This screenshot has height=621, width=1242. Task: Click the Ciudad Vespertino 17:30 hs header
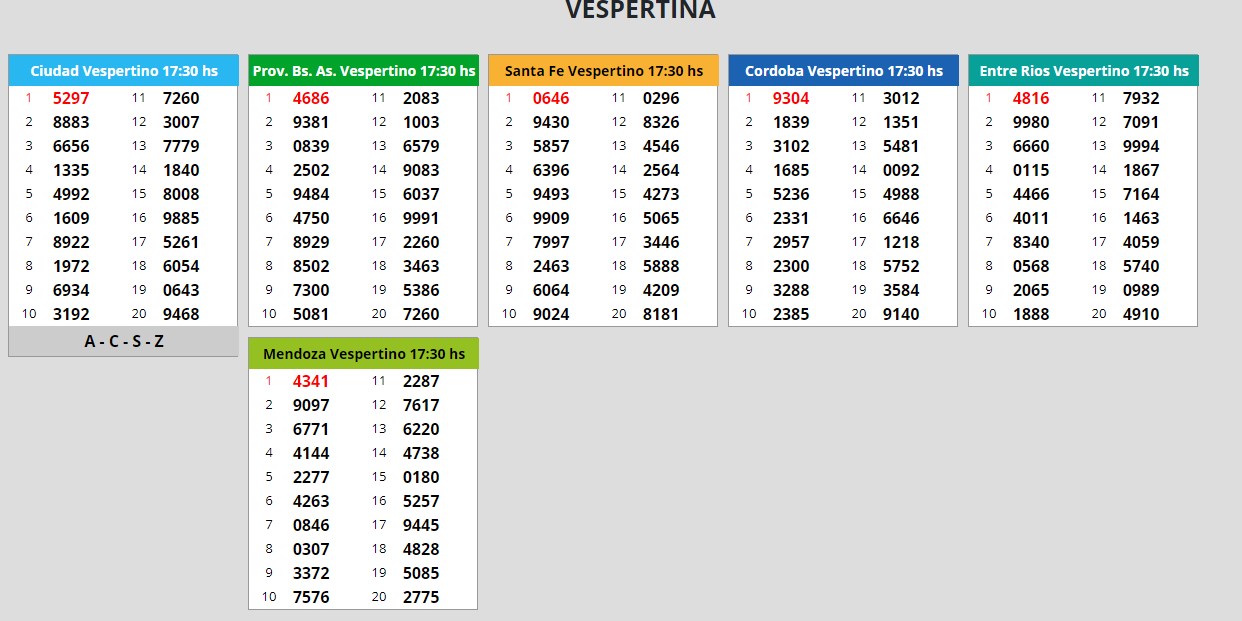coord(123,71)
